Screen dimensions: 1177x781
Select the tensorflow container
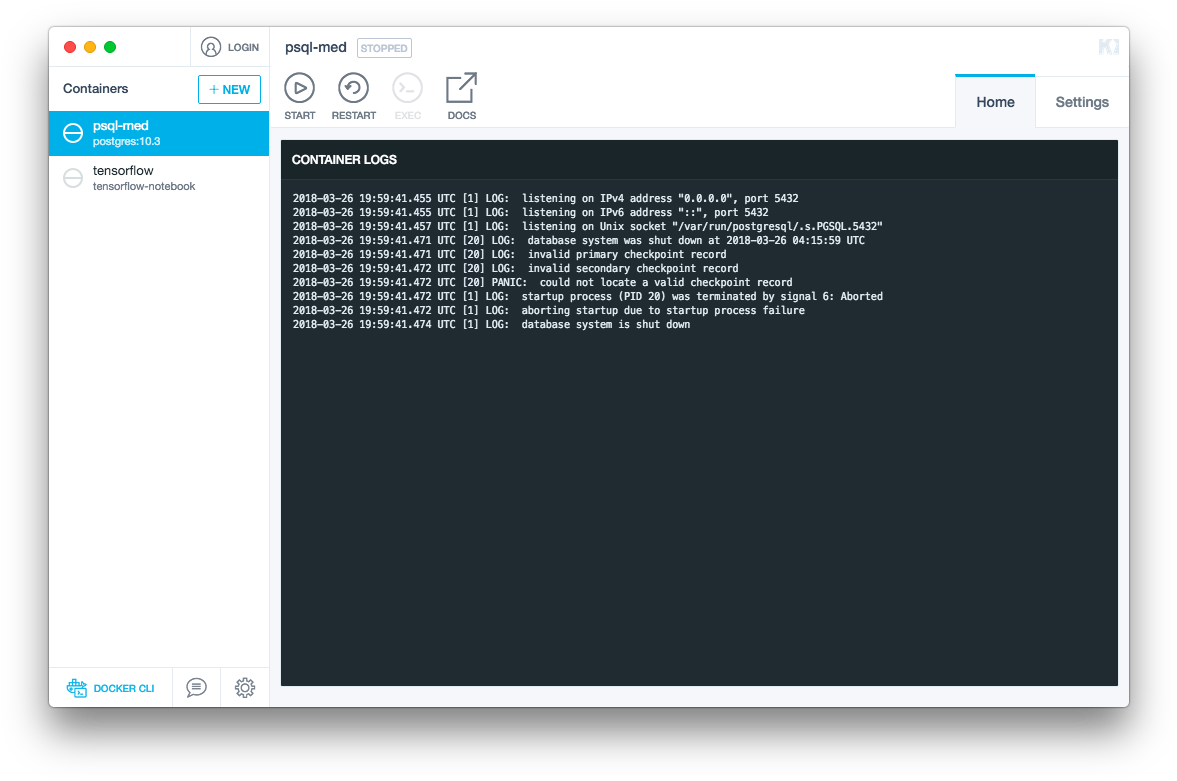pyautogui.click(x=159, y=178)
